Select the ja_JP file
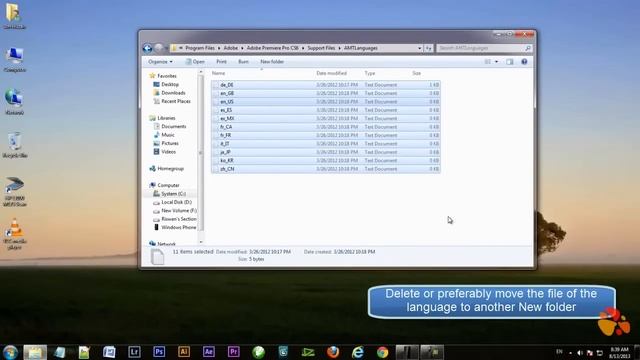Screen dimensions: 640x360 pyautogui.click(x=326, y=152)
